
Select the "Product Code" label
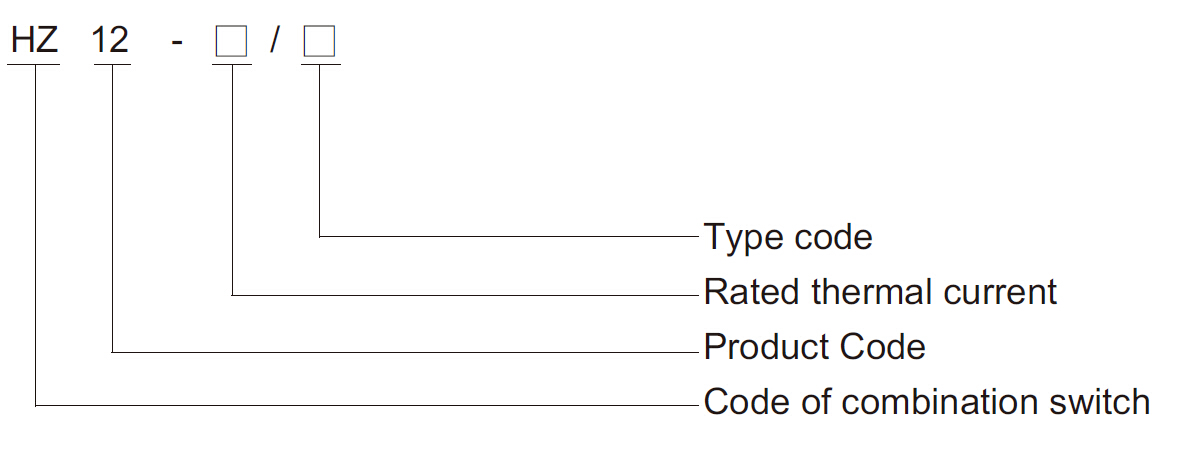(x=814, y=347)
